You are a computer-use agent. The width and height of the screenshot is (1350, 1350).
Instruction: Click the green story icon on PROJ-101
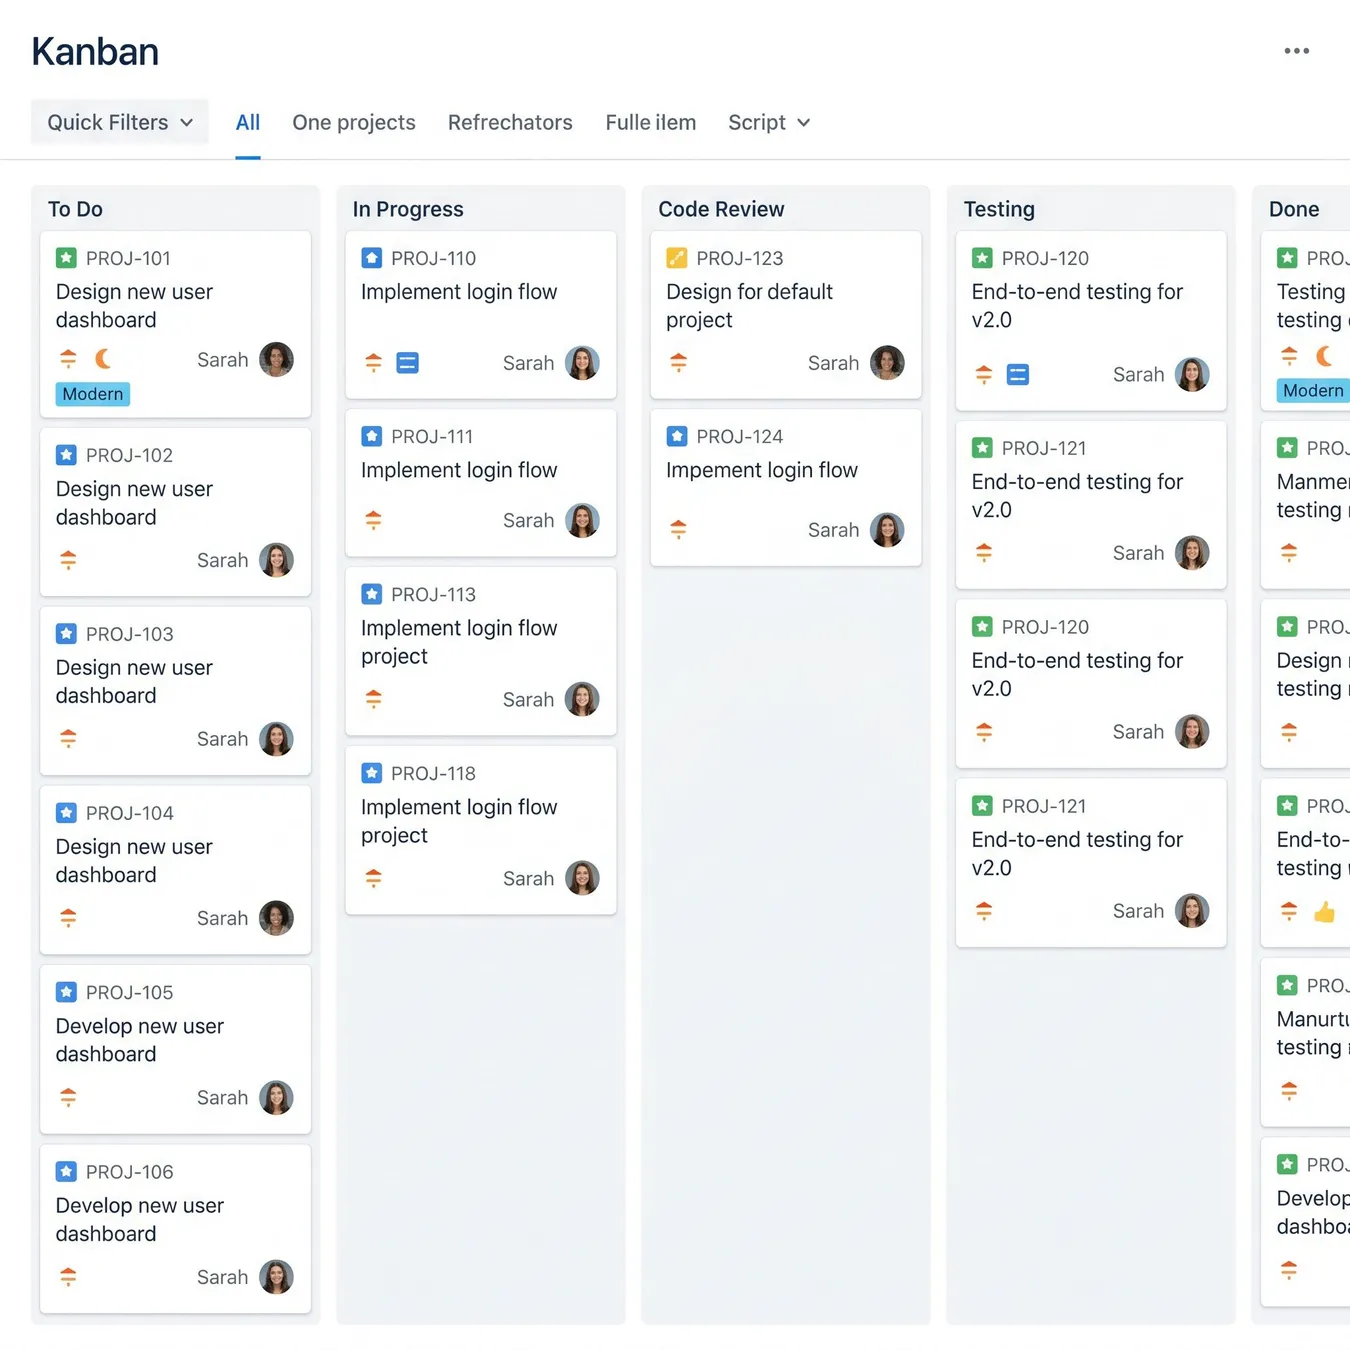pos(66,258)
